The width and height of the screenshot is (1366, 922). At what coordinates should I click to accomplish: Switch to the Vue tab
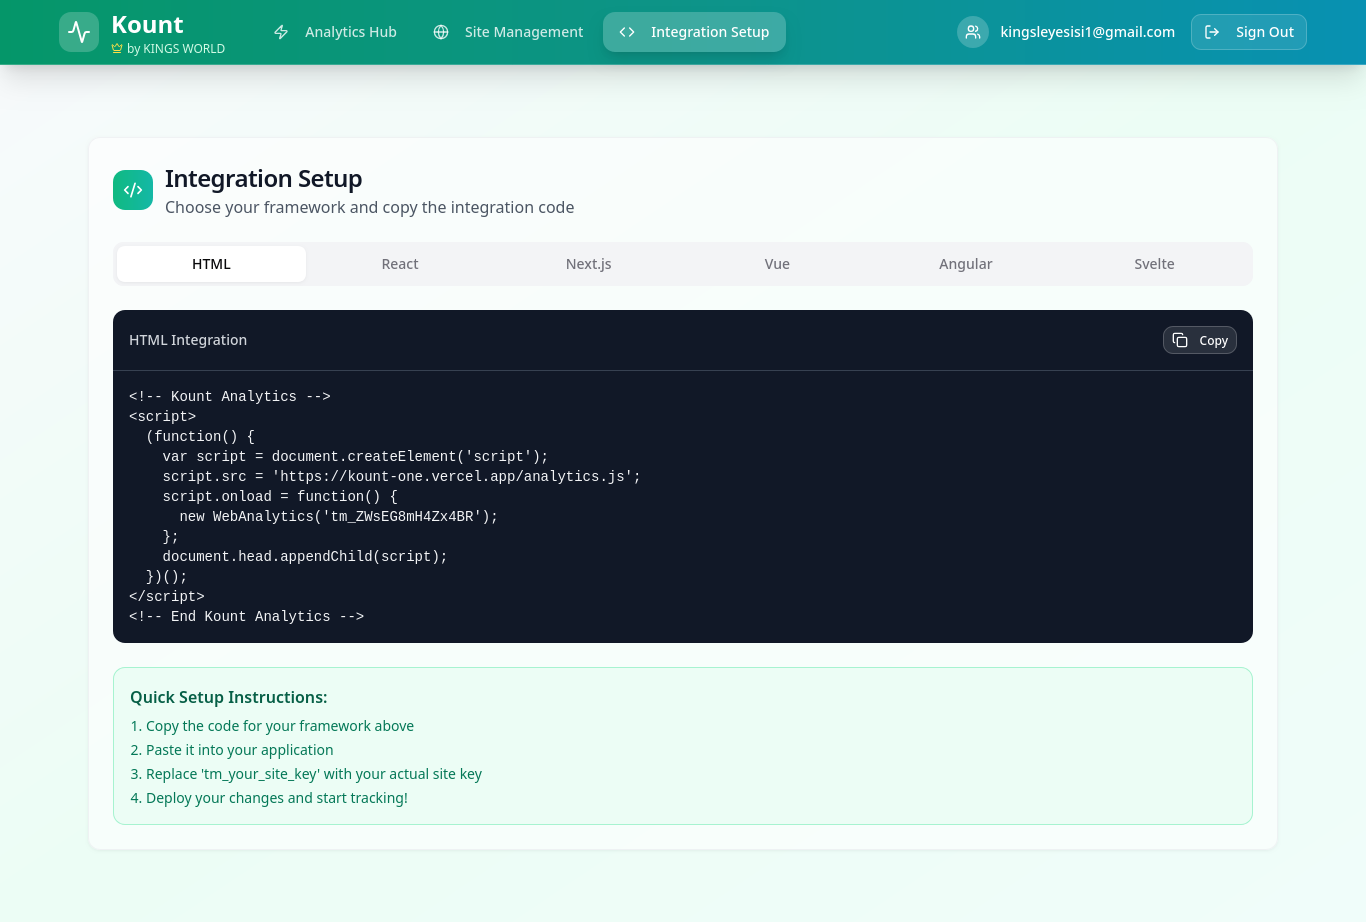tap(777, 264)
